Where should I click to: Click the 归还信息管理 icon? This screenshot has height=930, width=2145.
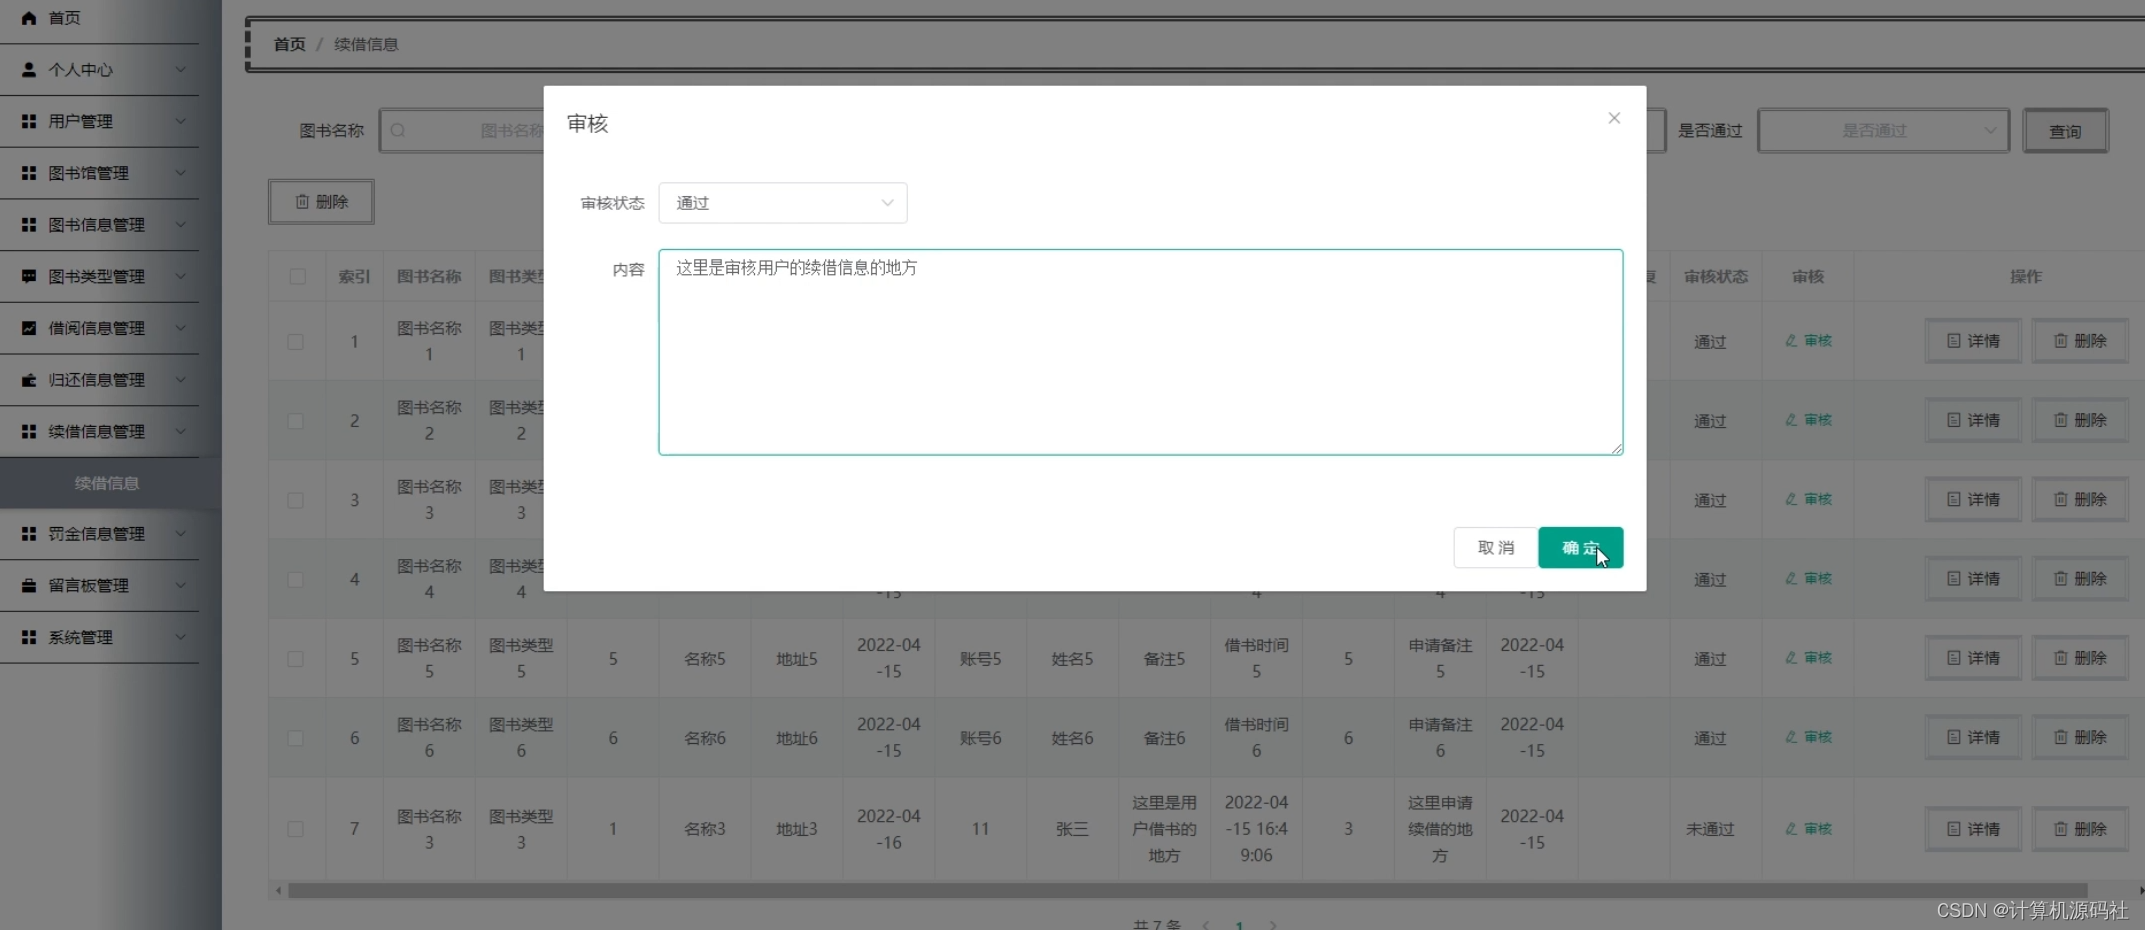[29, 380]
